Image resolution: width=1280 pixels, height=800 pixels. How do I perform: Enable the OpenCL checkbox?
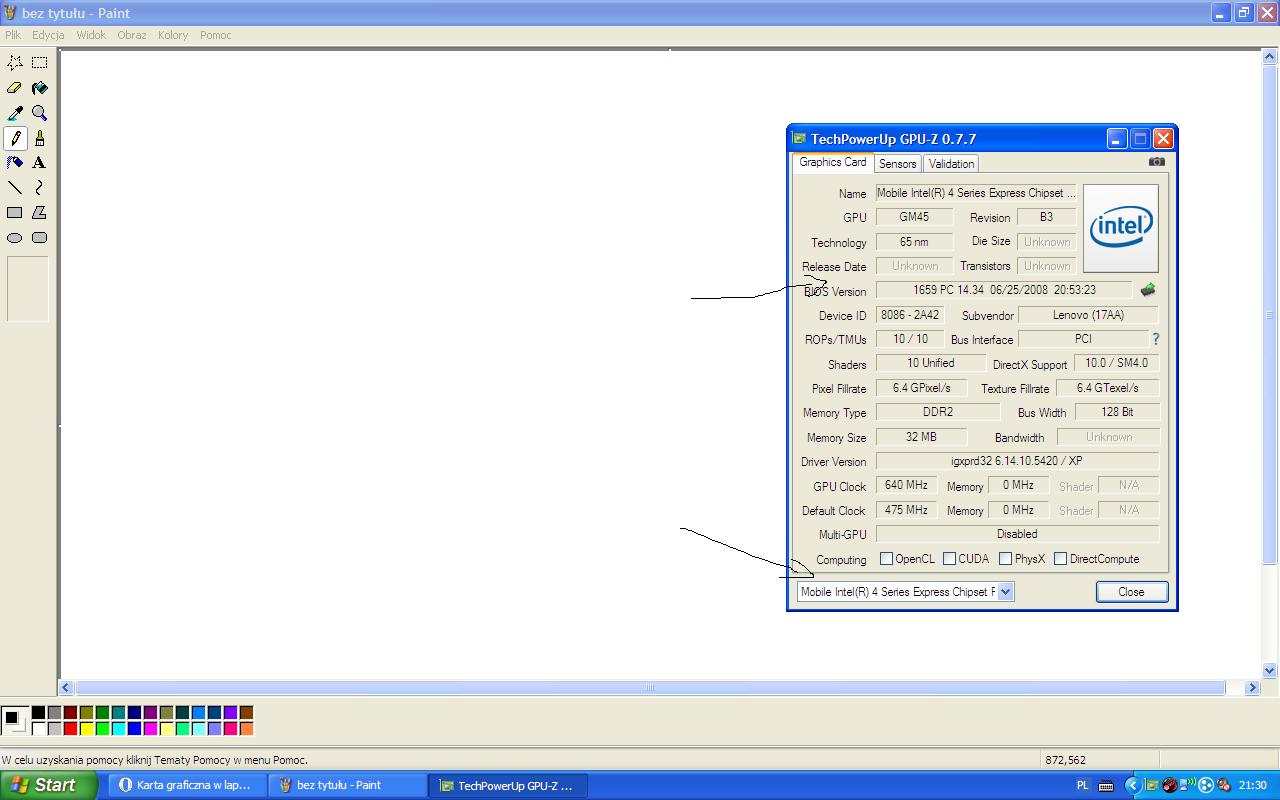click(886, 559)
